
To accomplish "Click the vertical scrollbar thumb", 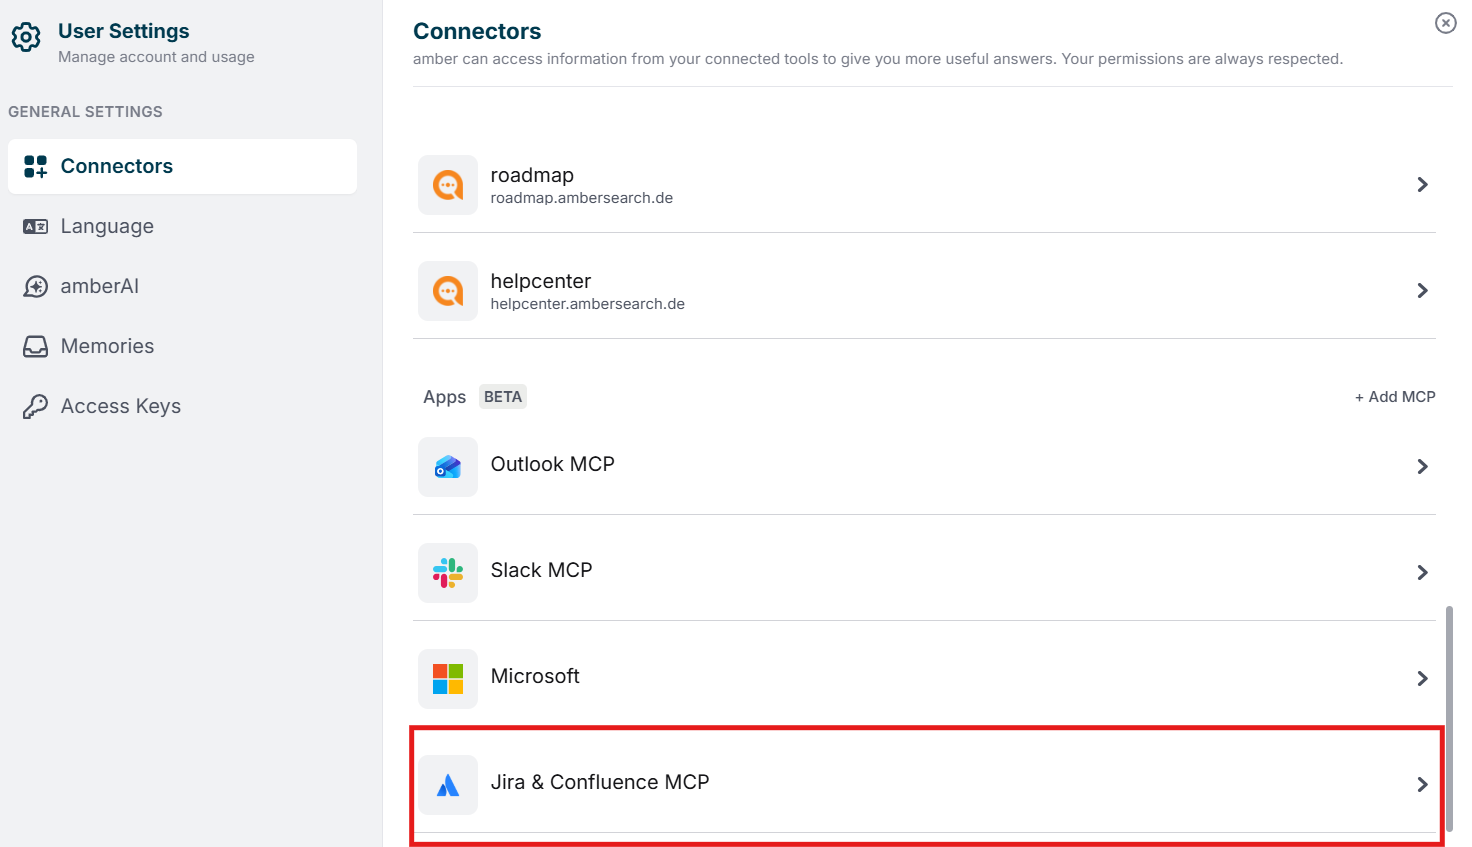I will [1449, 718].
